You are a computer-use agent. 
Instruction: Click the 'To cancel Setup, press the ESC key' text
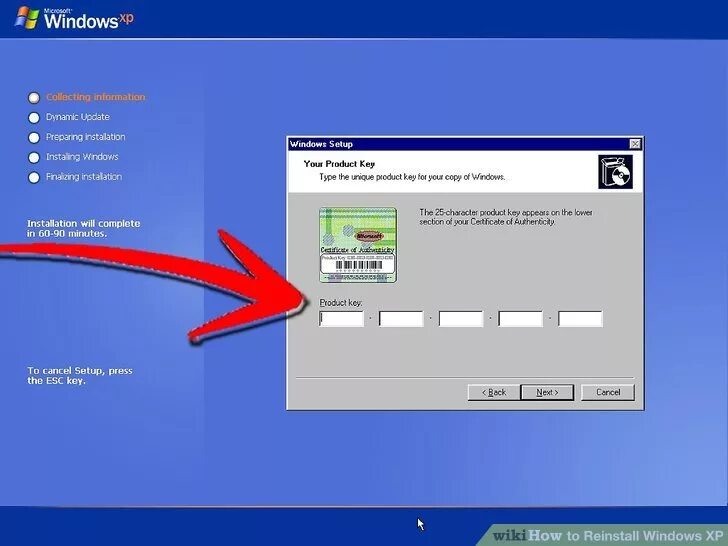tap(79, 376)
